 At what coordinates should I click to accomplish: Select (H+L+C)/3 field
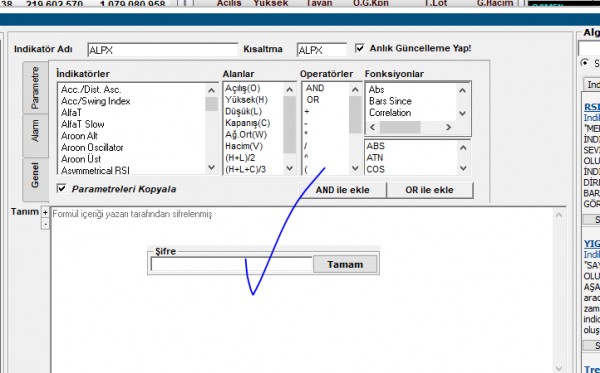point(245,169)
